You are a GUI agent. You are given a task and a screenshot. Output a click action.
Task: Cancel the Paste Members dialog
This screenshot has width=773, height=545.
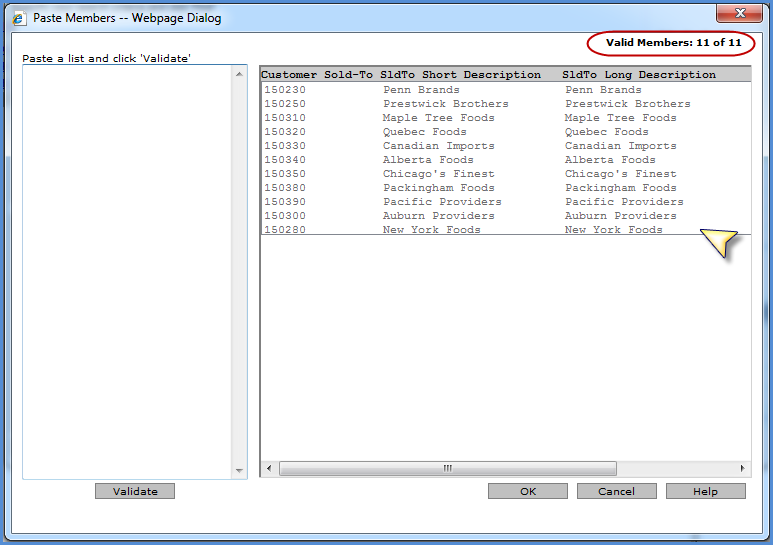point(616,491)
